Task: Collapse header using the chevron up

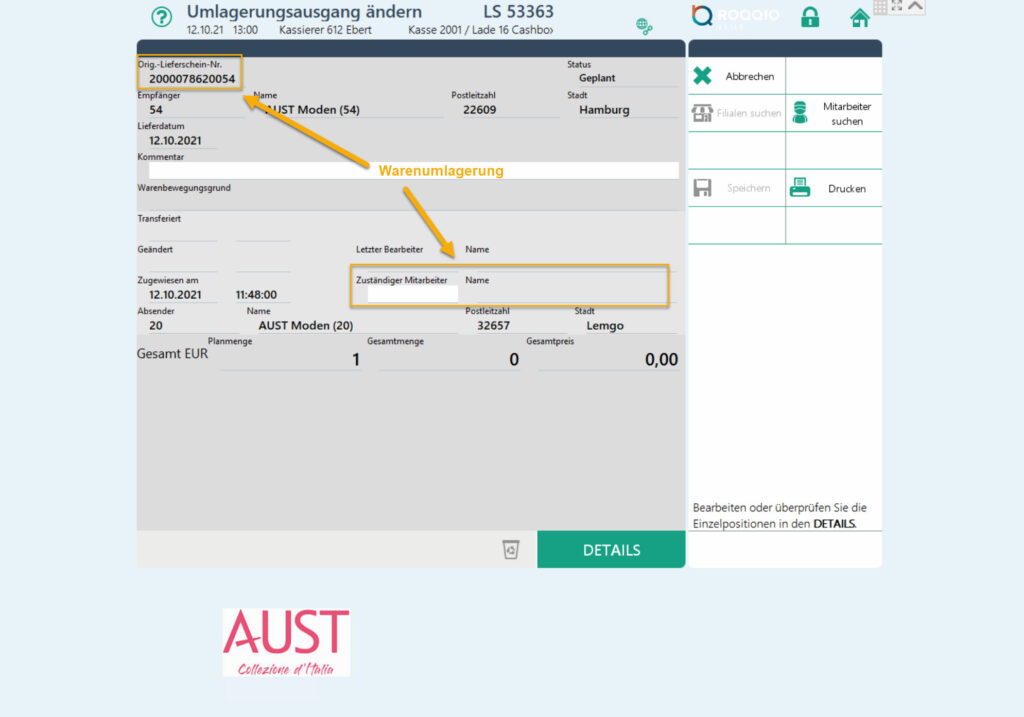Action: click(x=915, y=6)
